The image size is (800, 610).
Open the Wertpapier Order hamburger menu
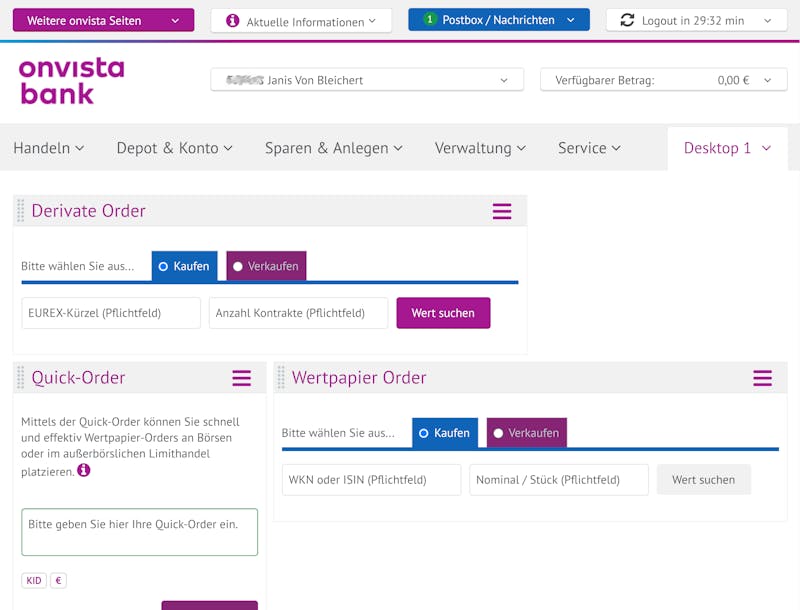point(762,378)
